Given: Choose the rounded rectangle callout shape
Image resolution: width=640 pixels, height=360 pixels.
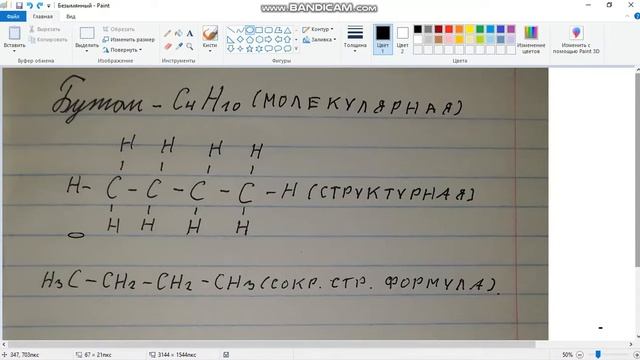Looking at the screenshot, I should [269, 49].
